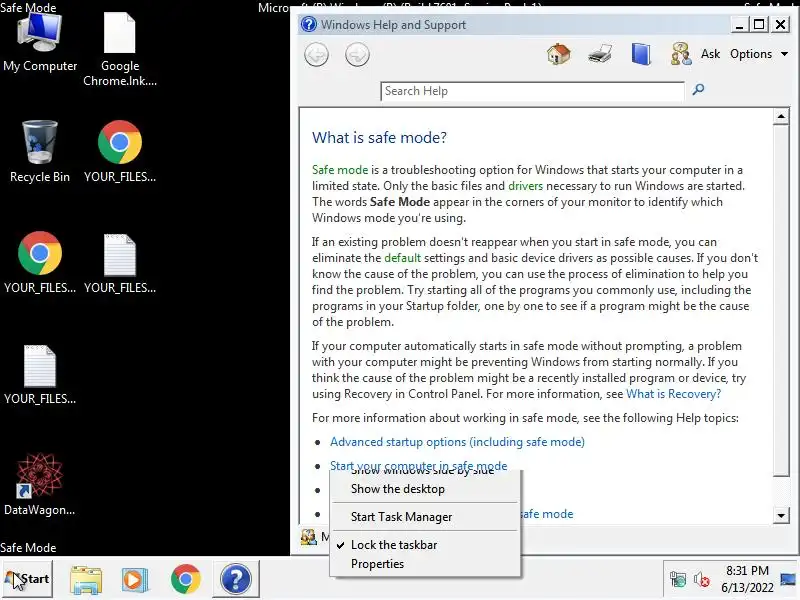Screen dimensions: 800x600
Task: Click the Ask people icon
Action: pos(681,54)
